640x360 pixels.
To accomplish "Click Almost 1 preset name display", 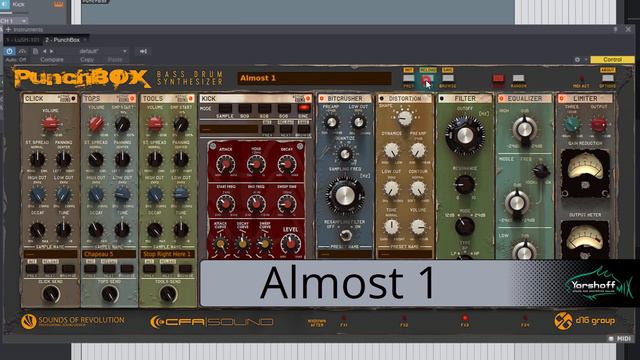I will pyautogui.click(x=314, y=78).
